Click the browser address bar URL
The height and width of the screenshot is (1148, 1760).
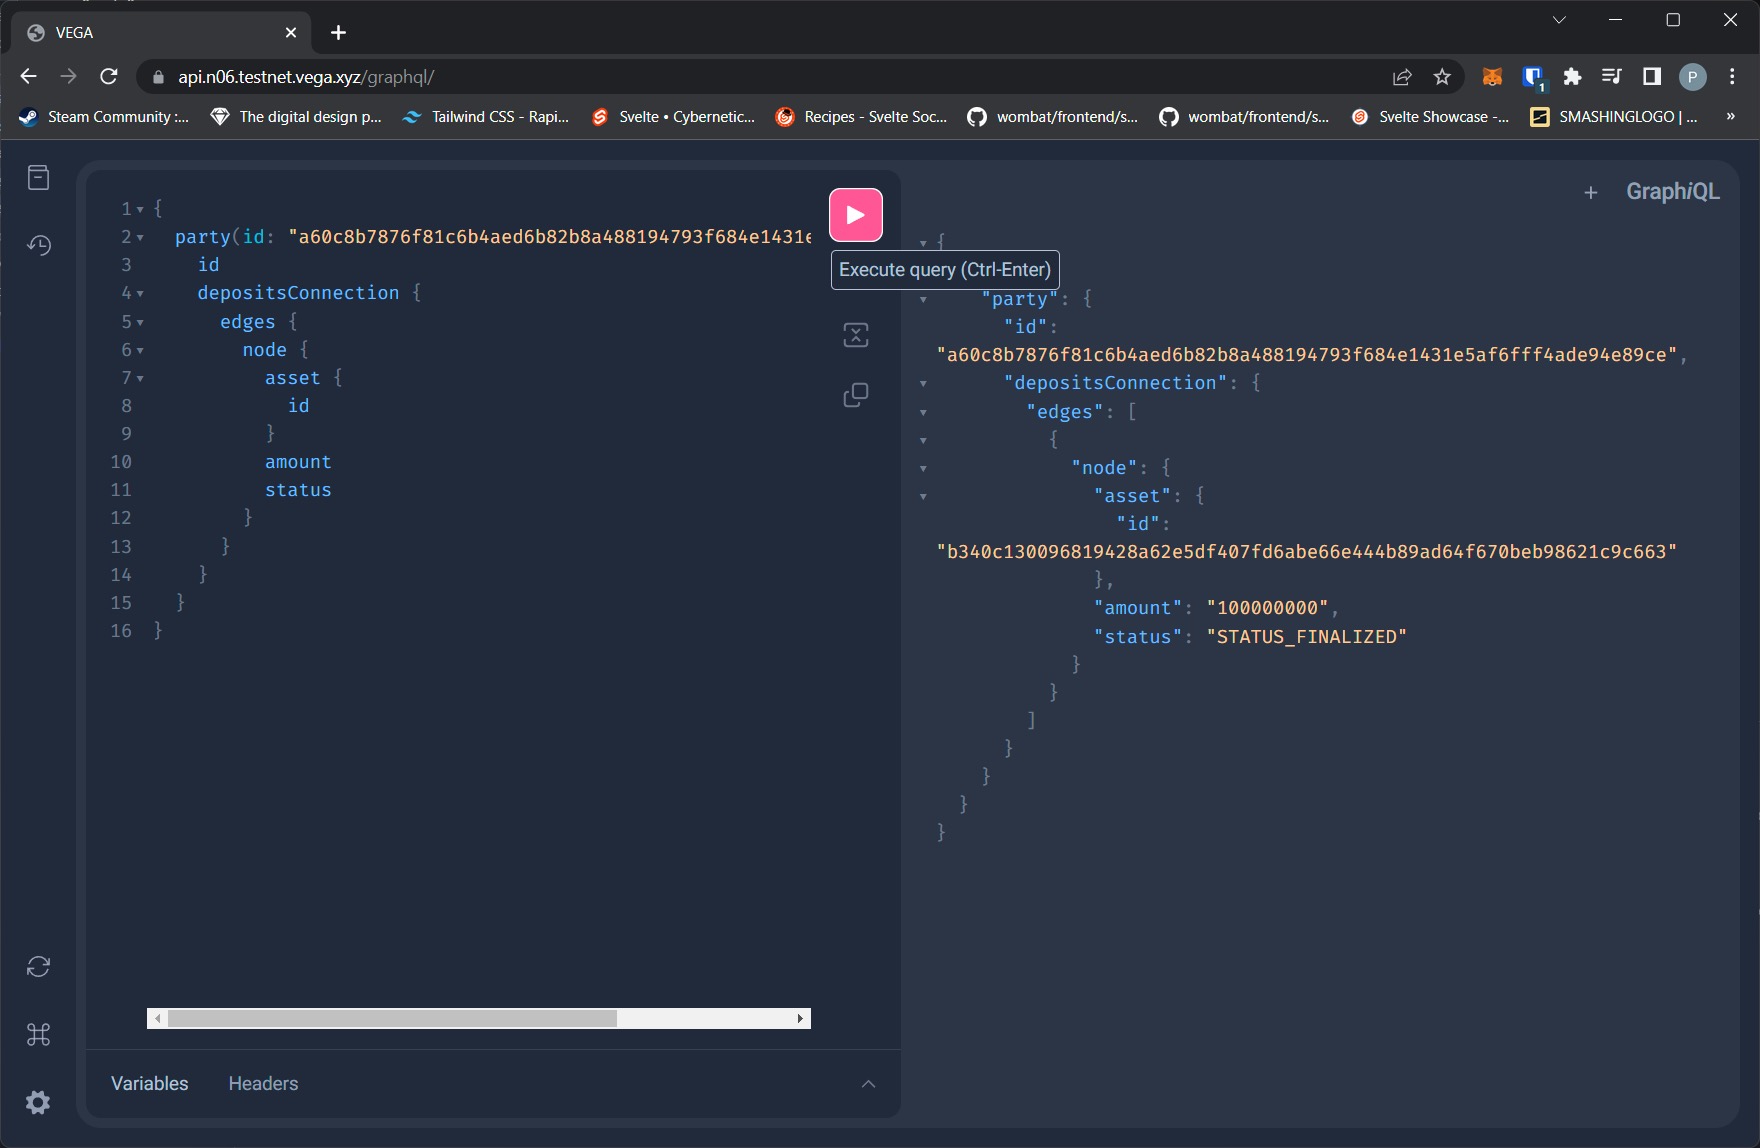300,76
